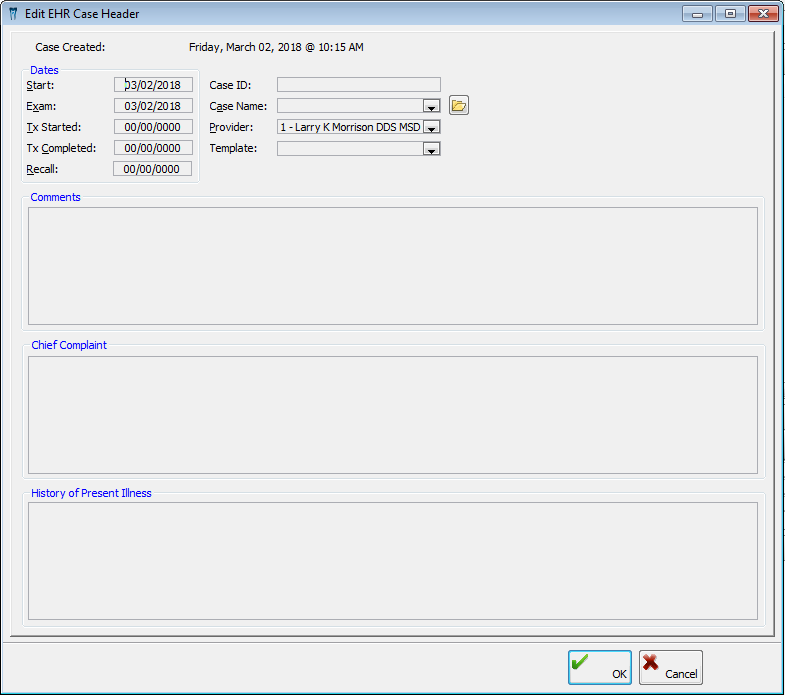Select the Exam date field

tap(153, 106)
